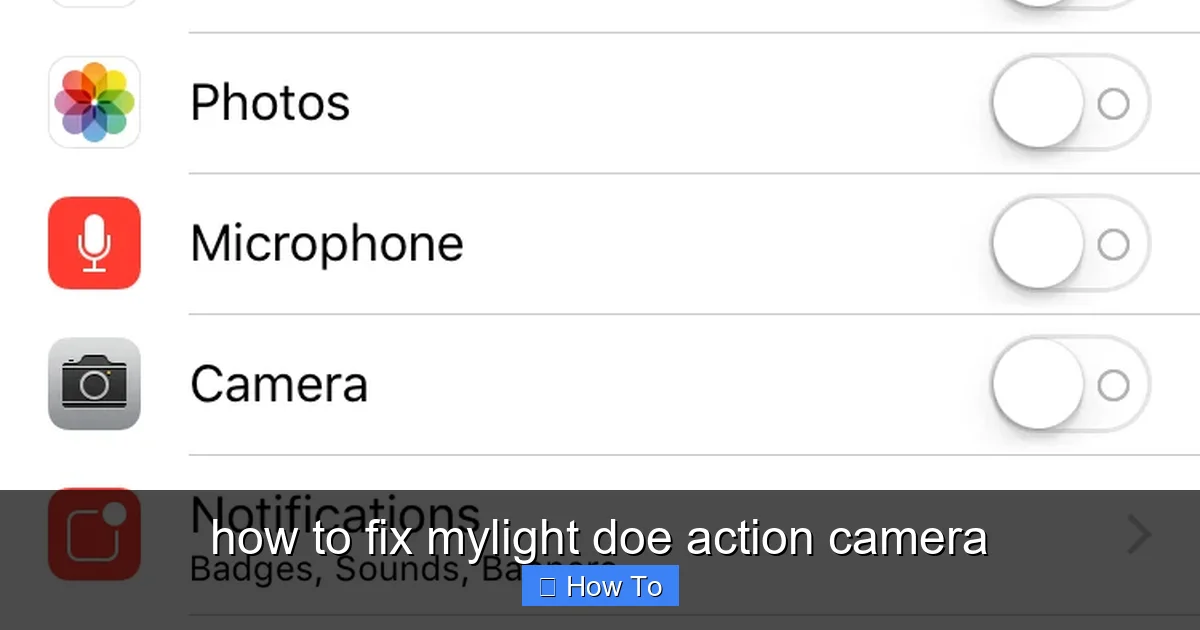Toggle the partially visible switch above Photos

pyautogui.click(x=1070, y=4)
